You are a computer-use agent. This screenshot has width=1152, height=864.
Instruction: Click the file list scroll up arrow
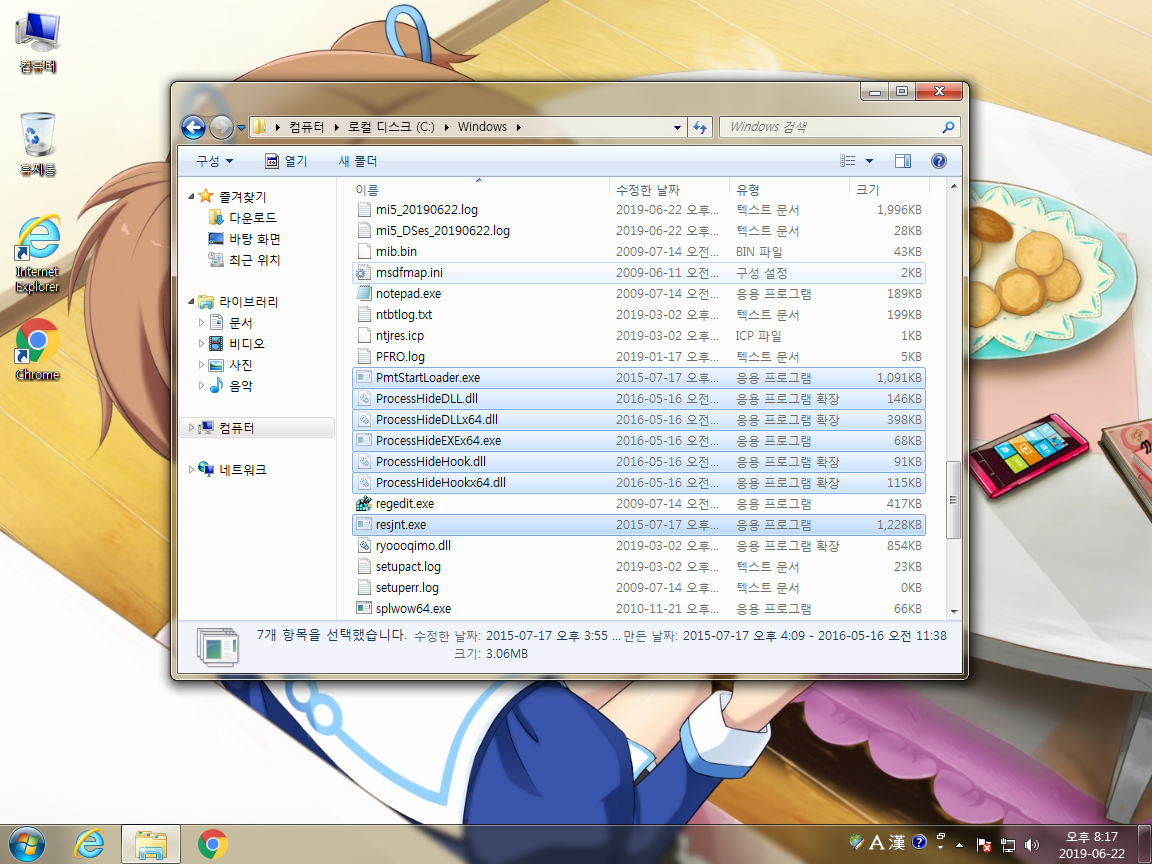(x=954, y=187)
